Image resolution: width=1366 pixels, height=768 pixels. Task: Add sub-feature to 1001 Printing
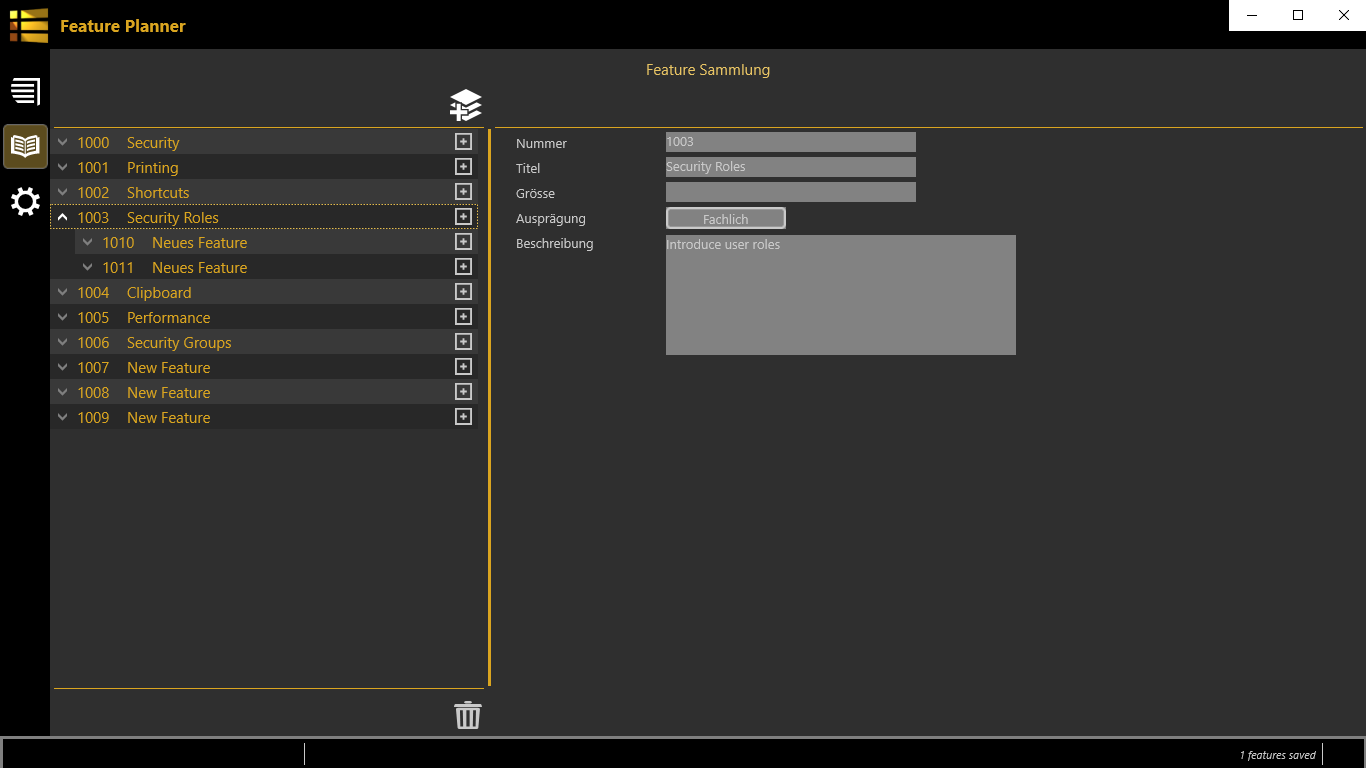(x=463, y=167)
